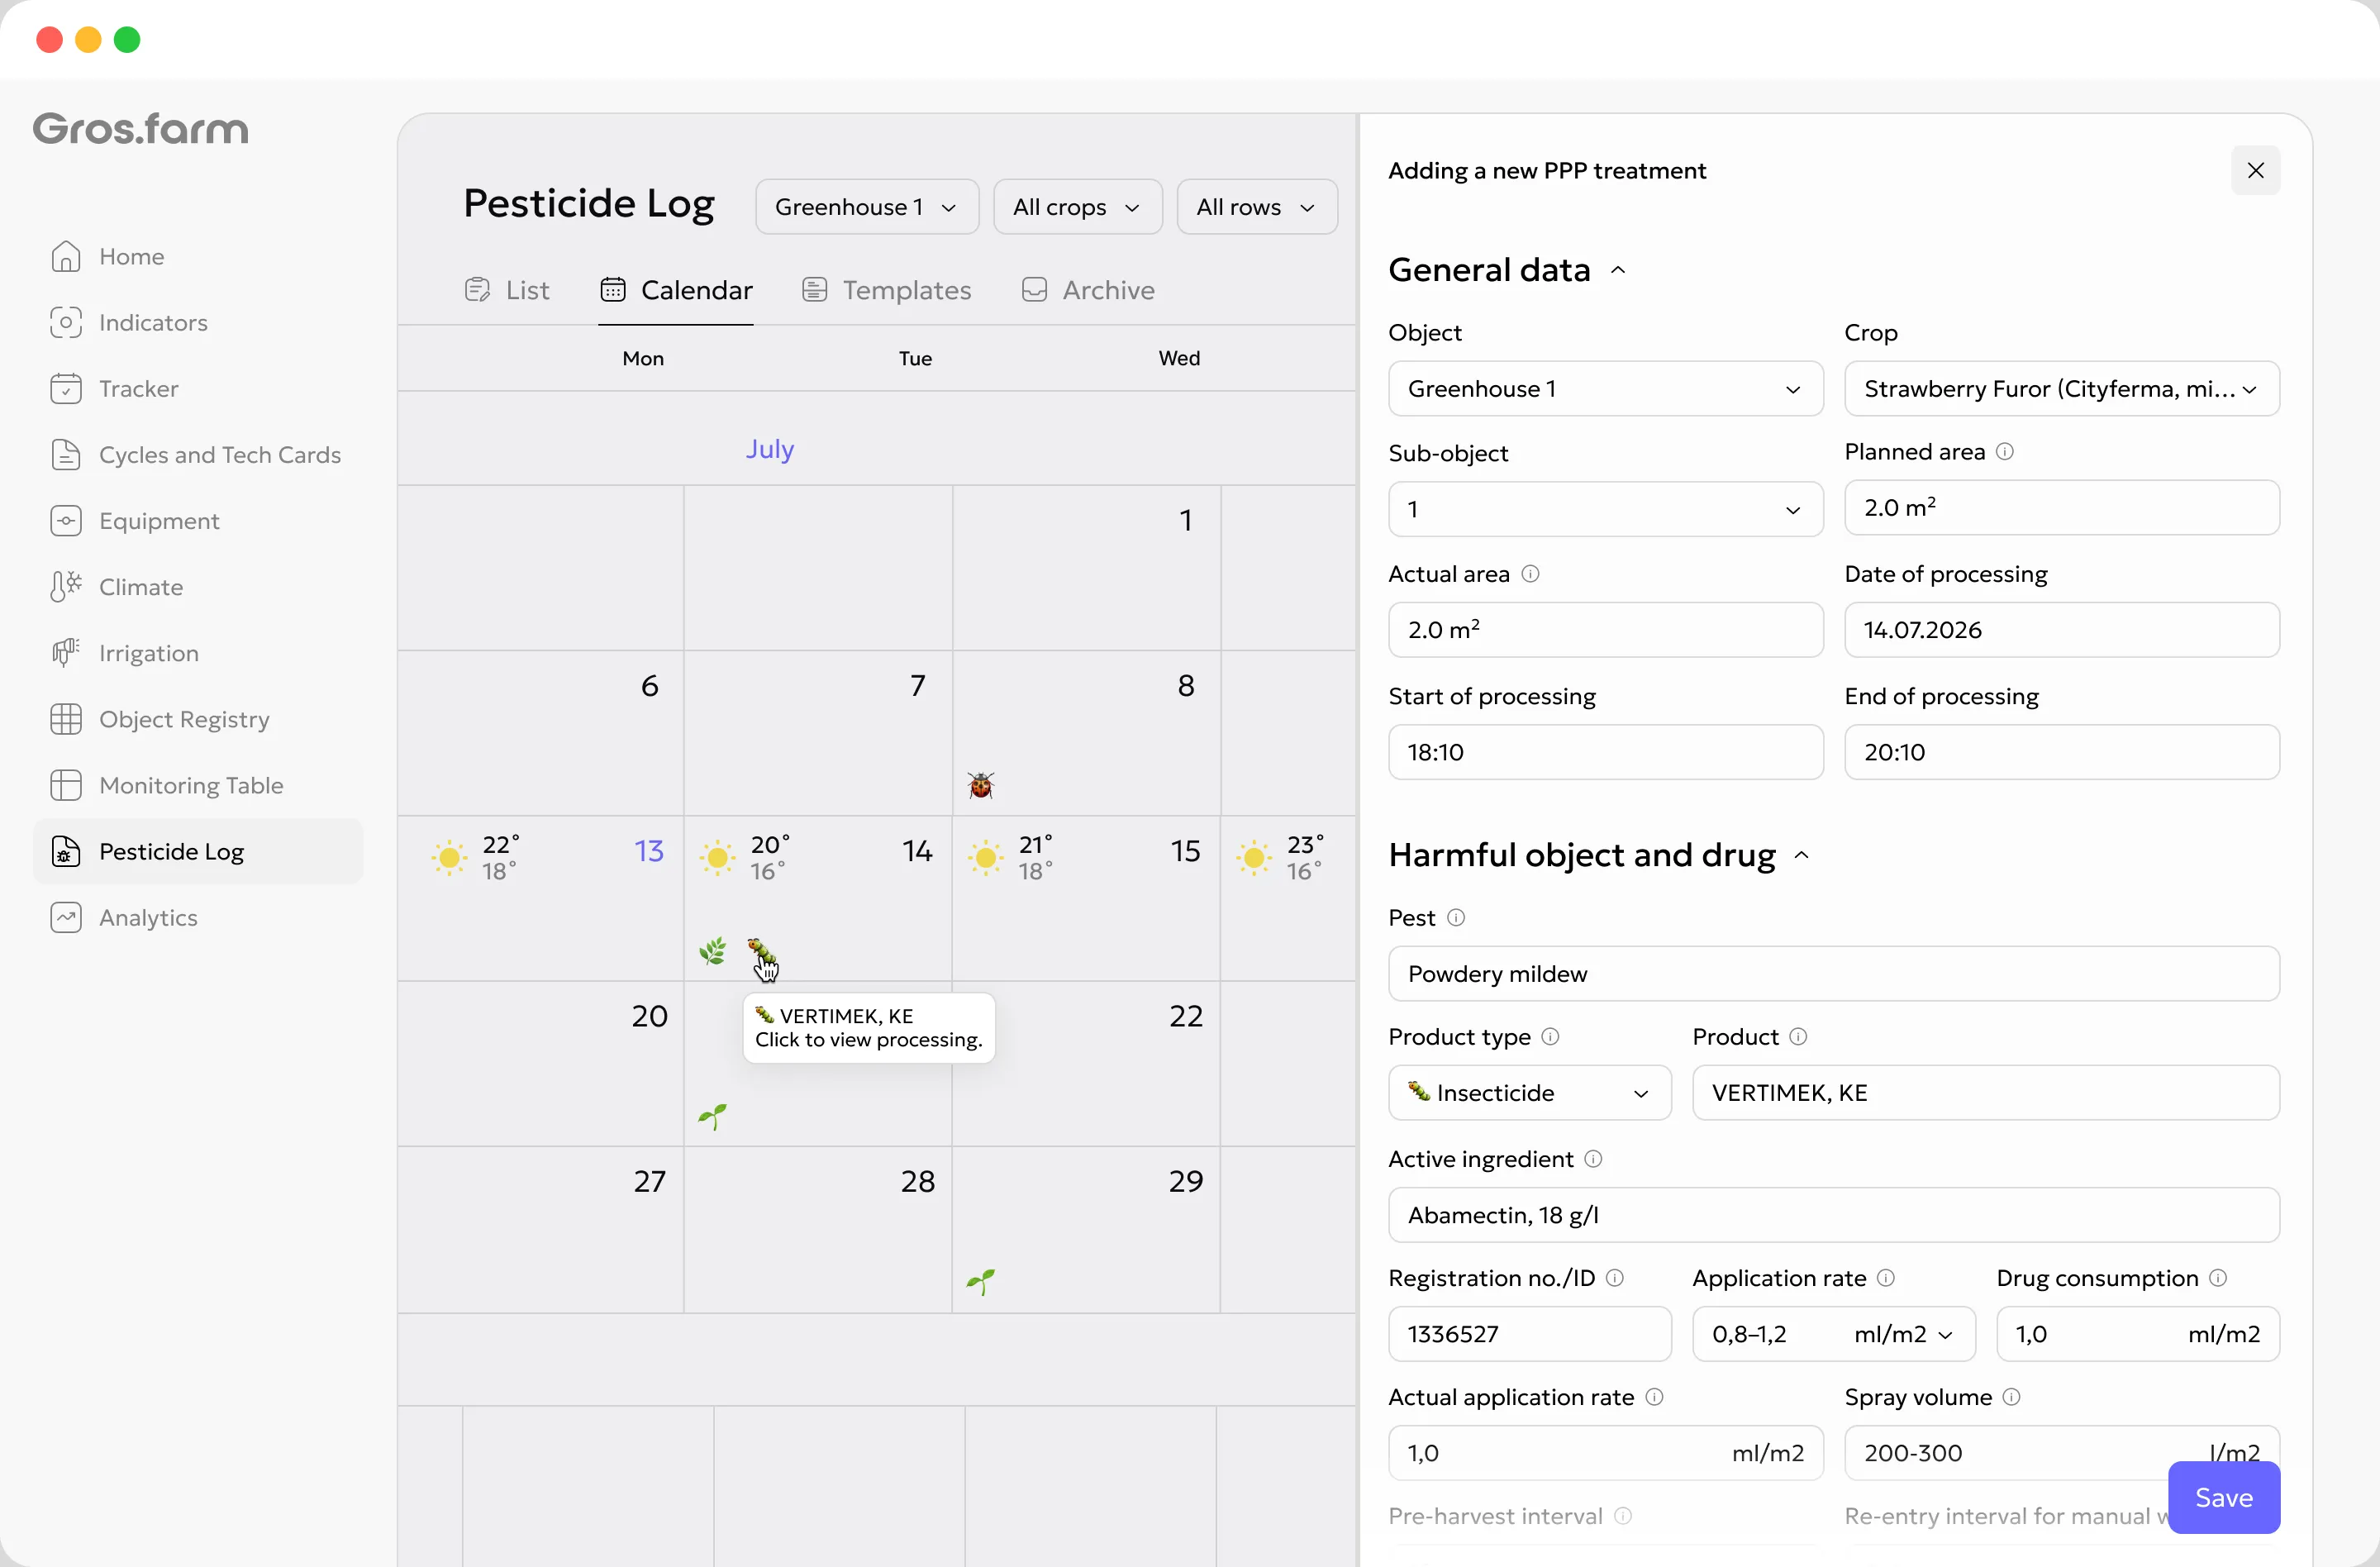Click the Start of processing time field
2380x1567 pixels.
tap(1606, 752)
